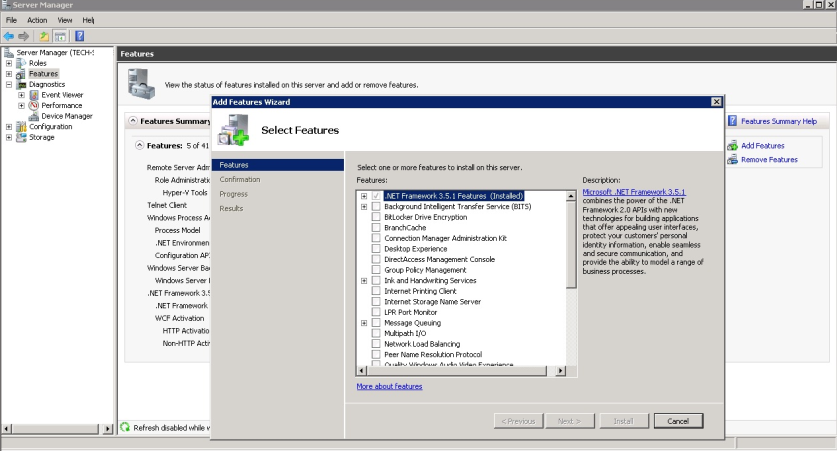Collapse the 'Features: 5 of 41' chevron
The image size is (837, 451).
click(x=139, y=145)
